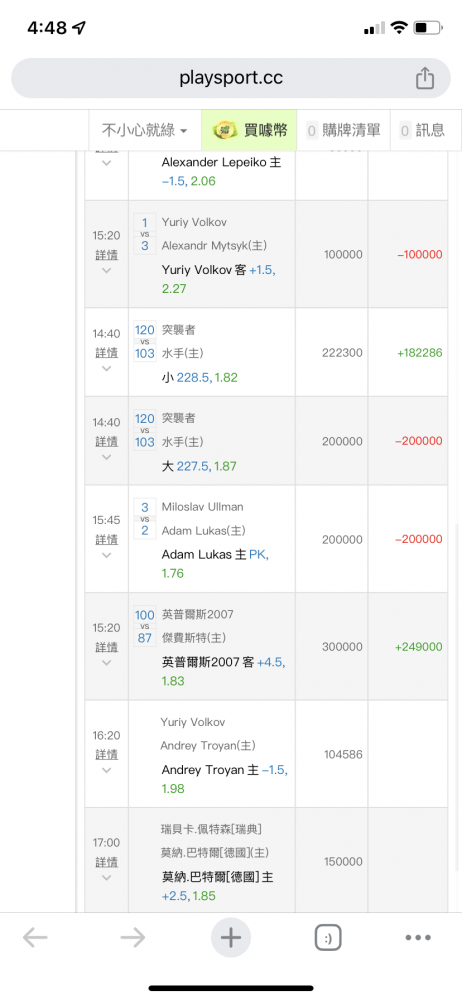Expand details chevron for 17:00 match
Image resolution: width=462 pixels, height=1000 pixels.
pyautogui.click(x=107, y=878)
